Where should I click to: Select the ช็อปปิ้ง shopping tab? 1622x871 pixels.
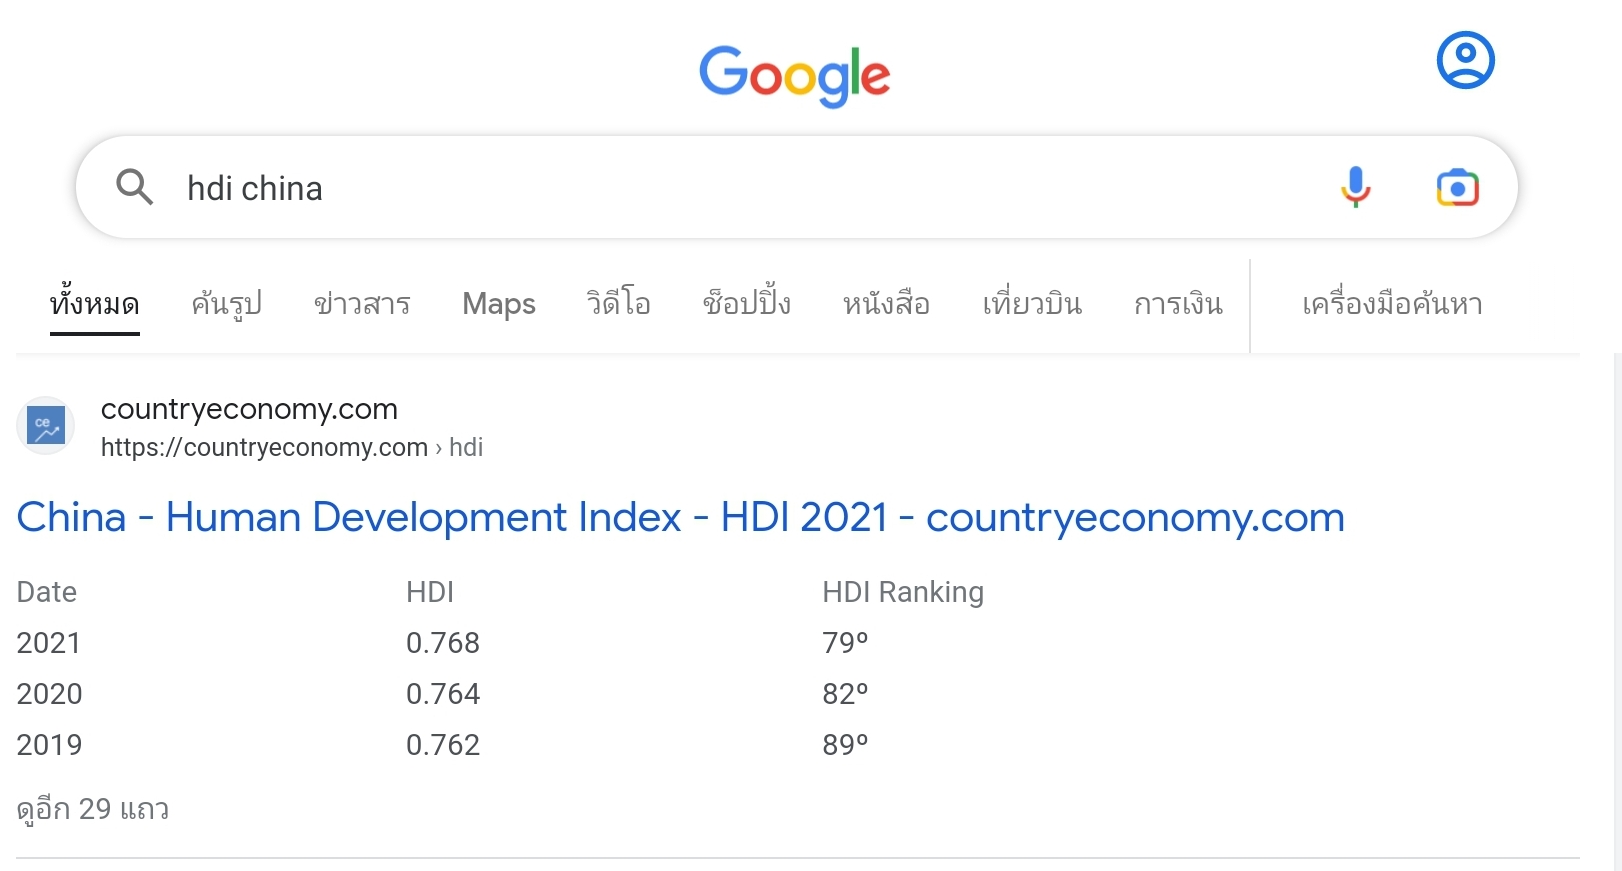point(747,303)
